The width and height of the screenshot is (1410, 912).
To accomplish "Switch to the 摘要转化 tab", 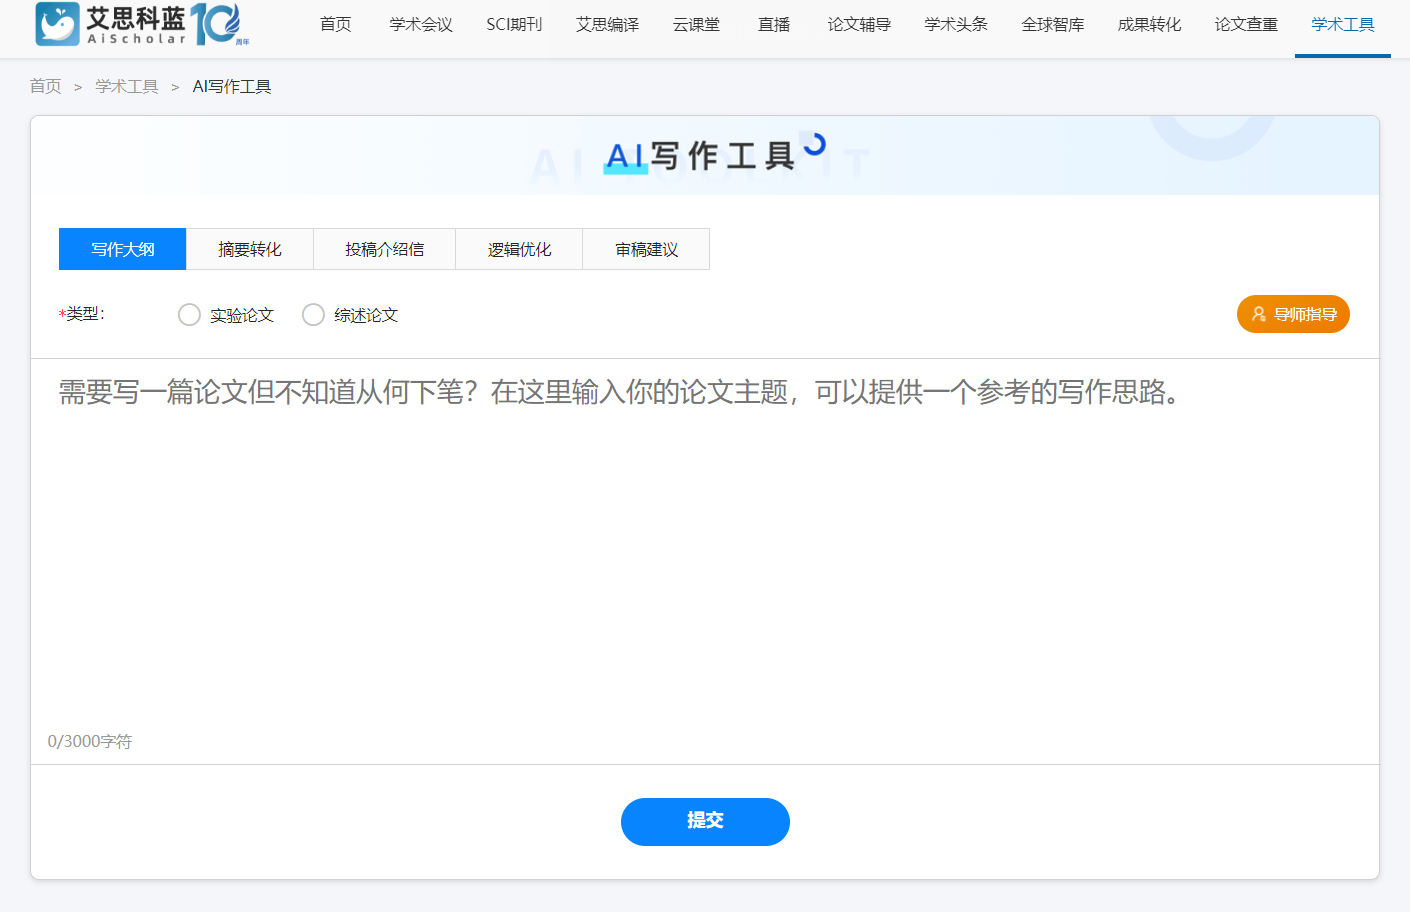I will click(x=250, y=249).
